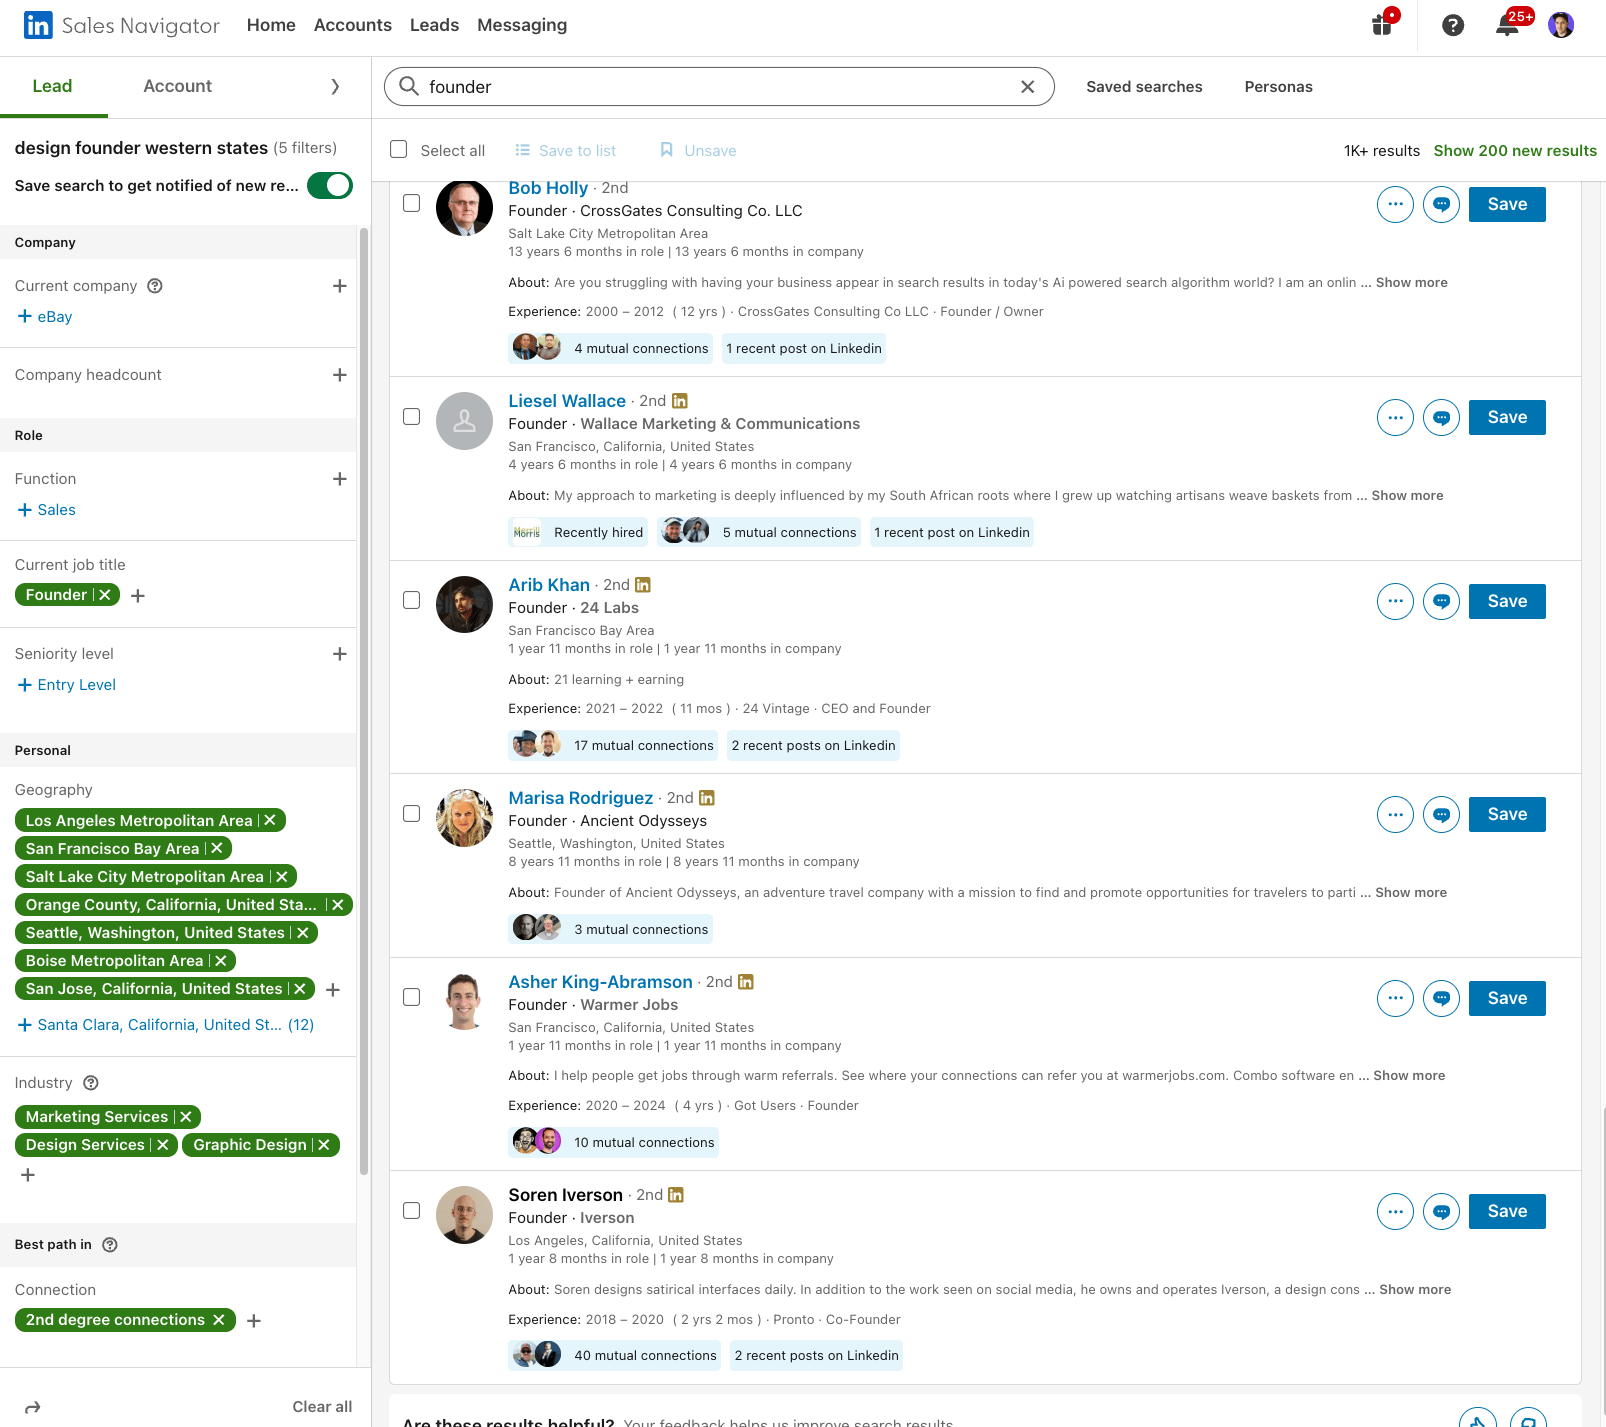Expand the Seniority level filter
This screenshot has width=1606, height=1427.
340,654
